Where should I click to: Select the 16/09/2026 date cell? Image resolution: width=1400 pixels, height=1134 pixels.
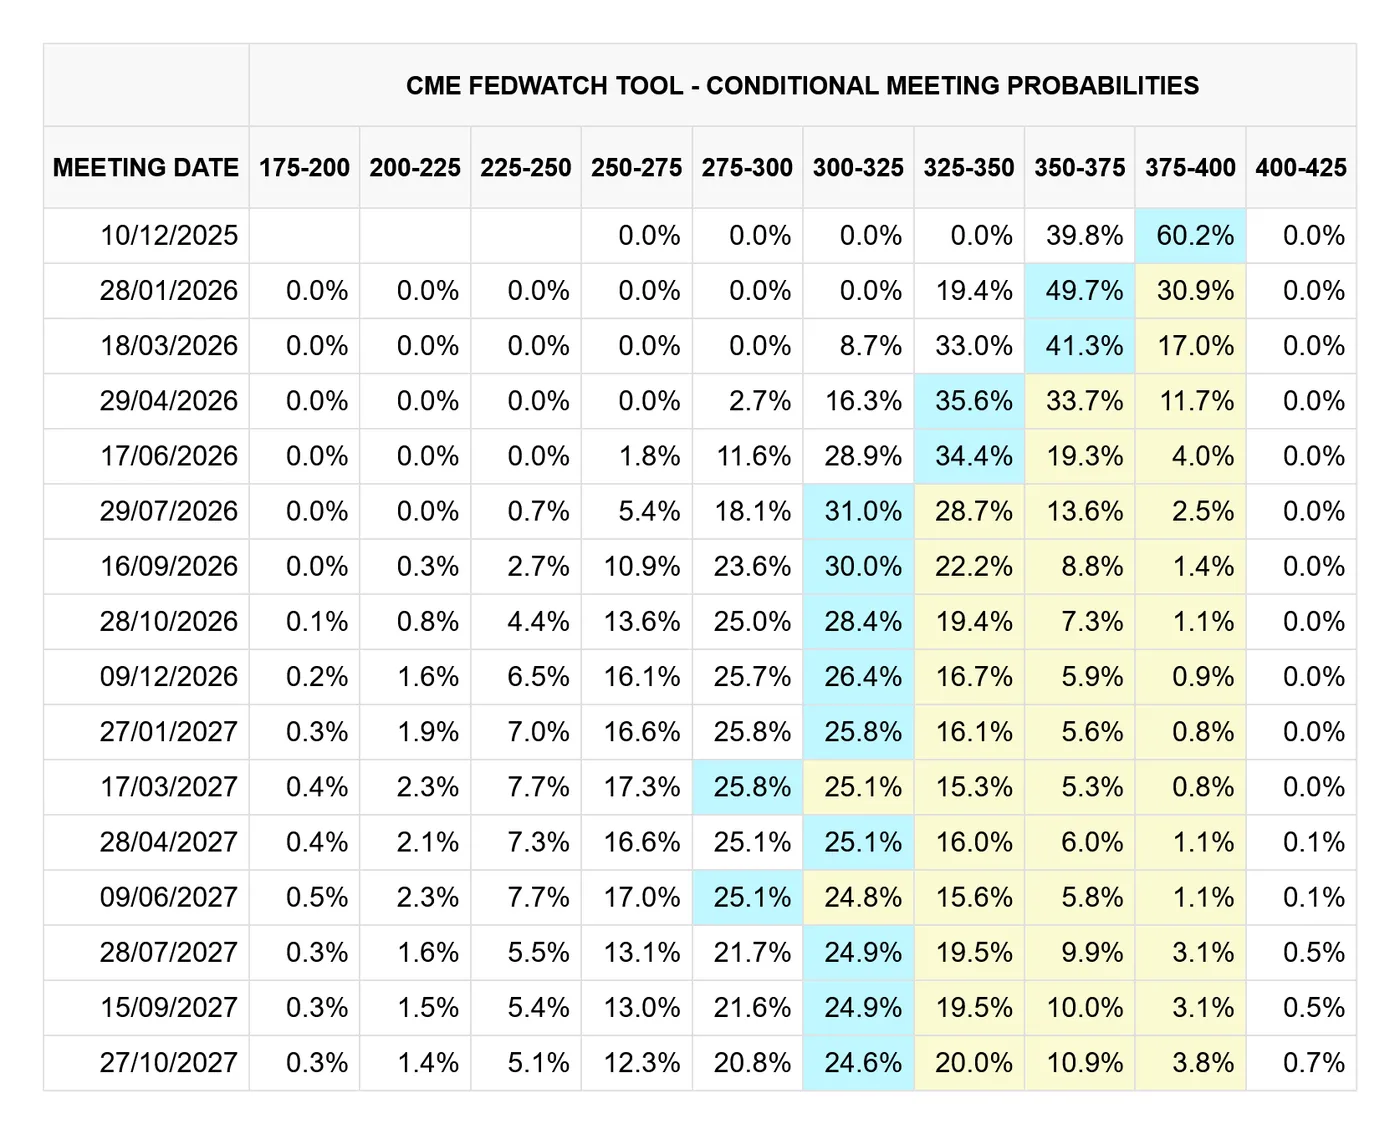tap(168, 566)
